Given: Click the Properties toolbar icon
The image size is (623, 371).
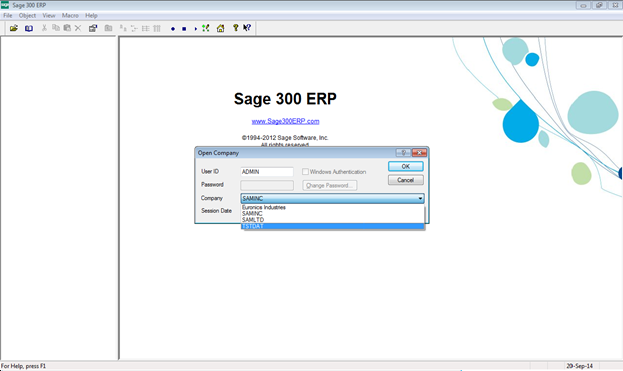Looking at the screenshot, I should pyautogui.click(x=93, y=28).
